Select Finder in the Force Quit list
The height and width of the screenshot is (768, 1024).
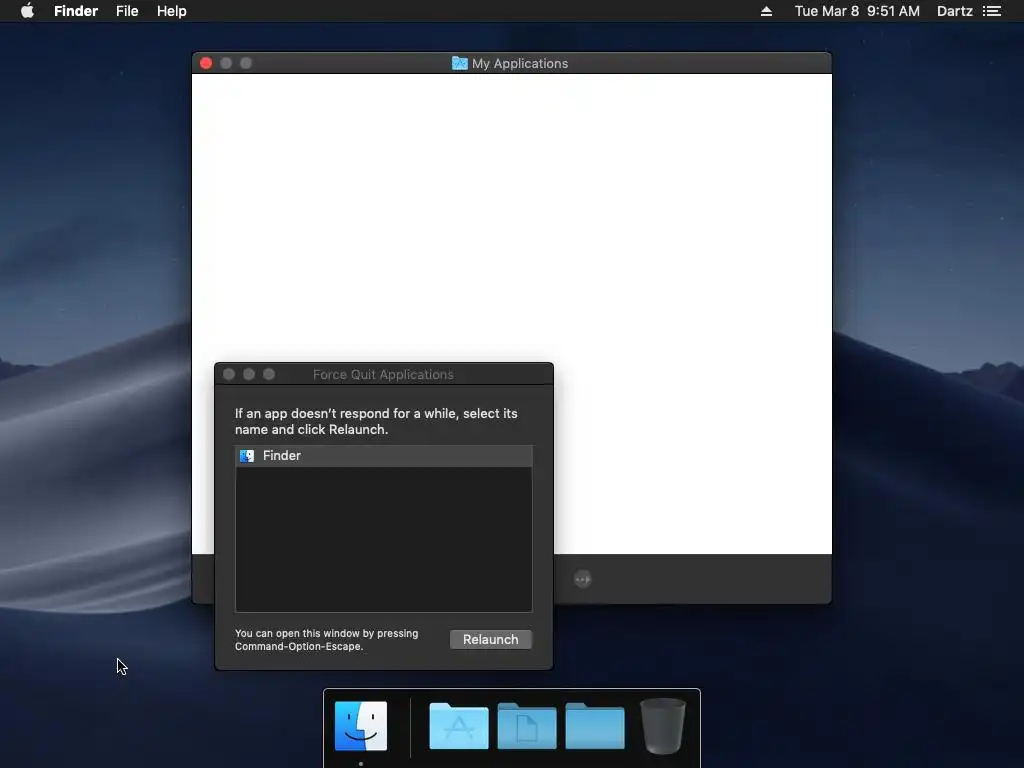pyautogui.click(x=383, y=456)
